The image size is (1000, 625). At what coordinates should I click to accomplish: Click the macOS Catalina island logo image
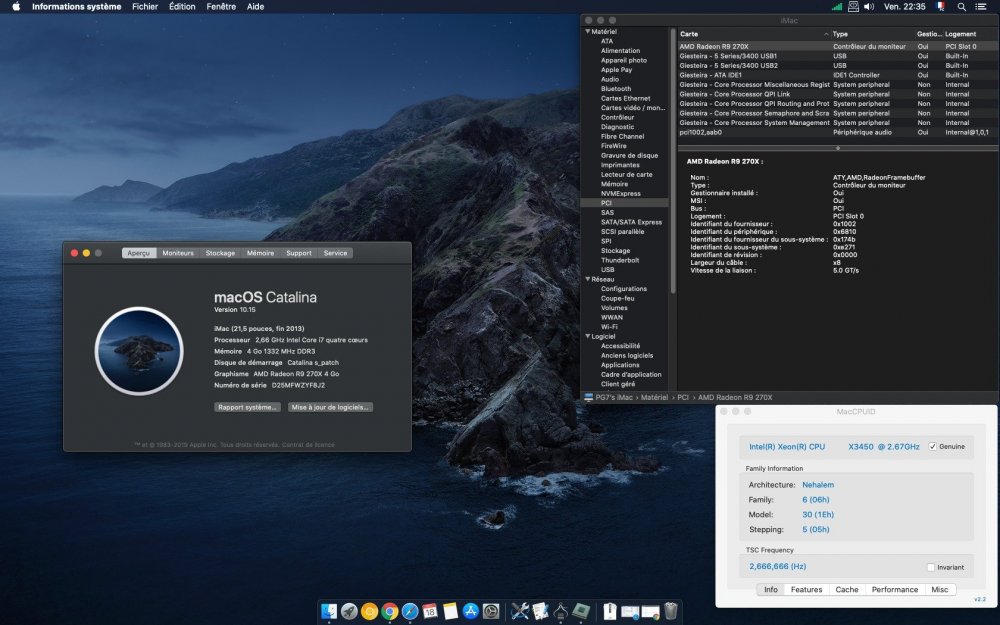[139, 351]
